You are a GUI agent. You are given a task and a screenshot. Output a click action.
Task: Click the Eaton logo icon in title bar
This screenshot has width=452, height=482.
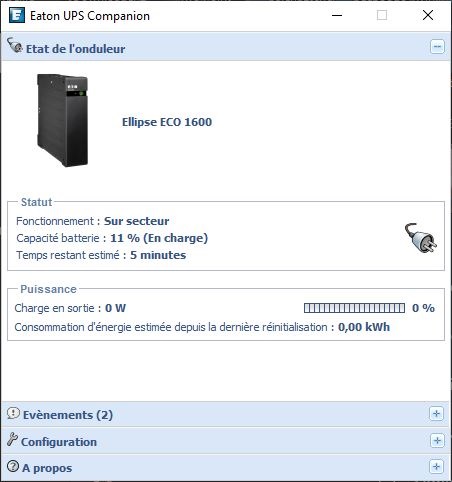tap(17, 15)
